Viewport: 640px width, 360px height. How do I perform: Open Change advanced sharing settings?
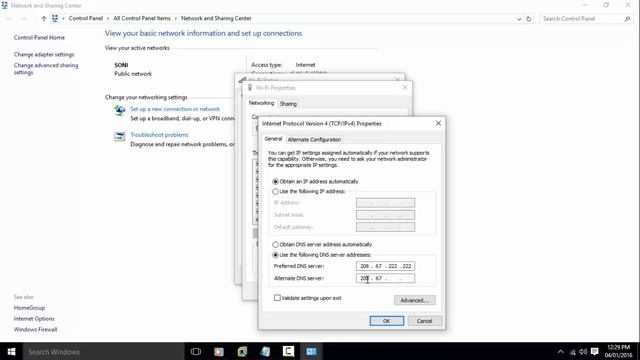click(x=46, y=69)
